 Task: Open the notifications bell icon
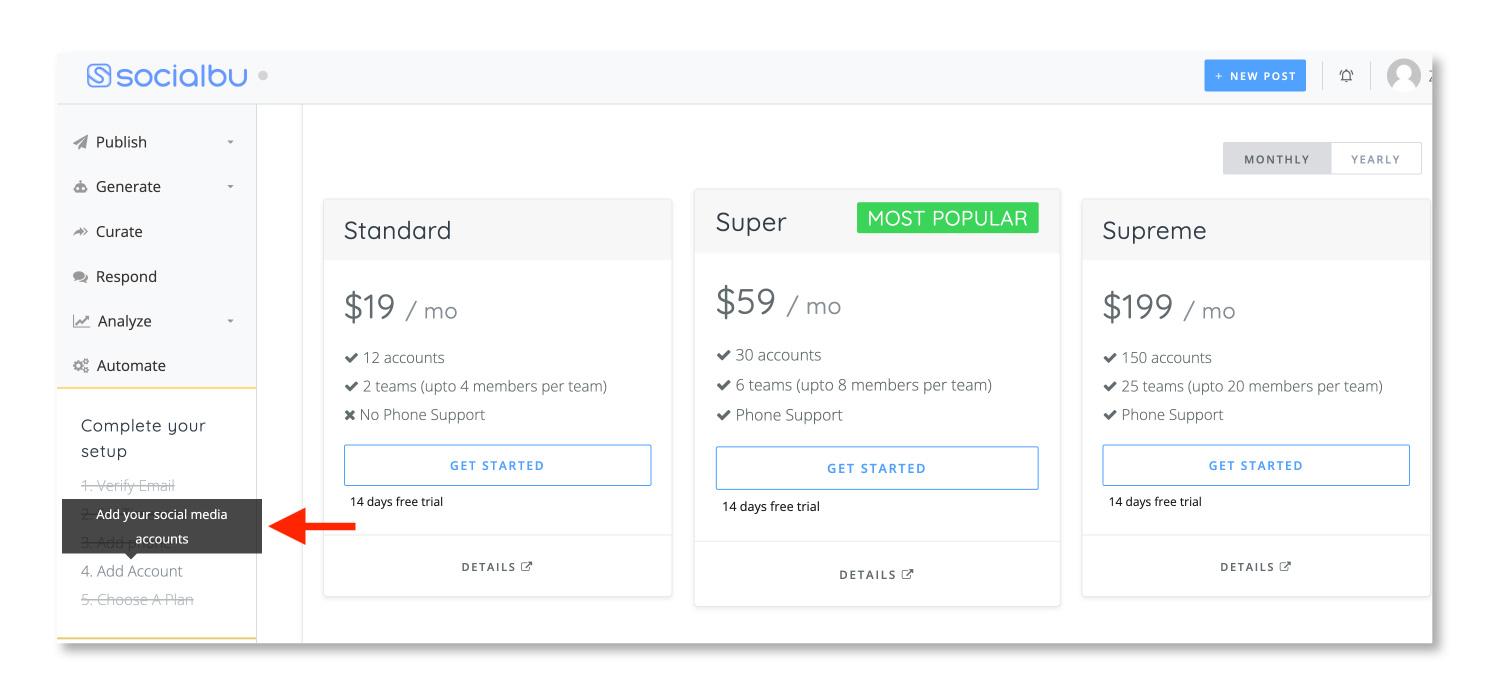point(1345,76)
